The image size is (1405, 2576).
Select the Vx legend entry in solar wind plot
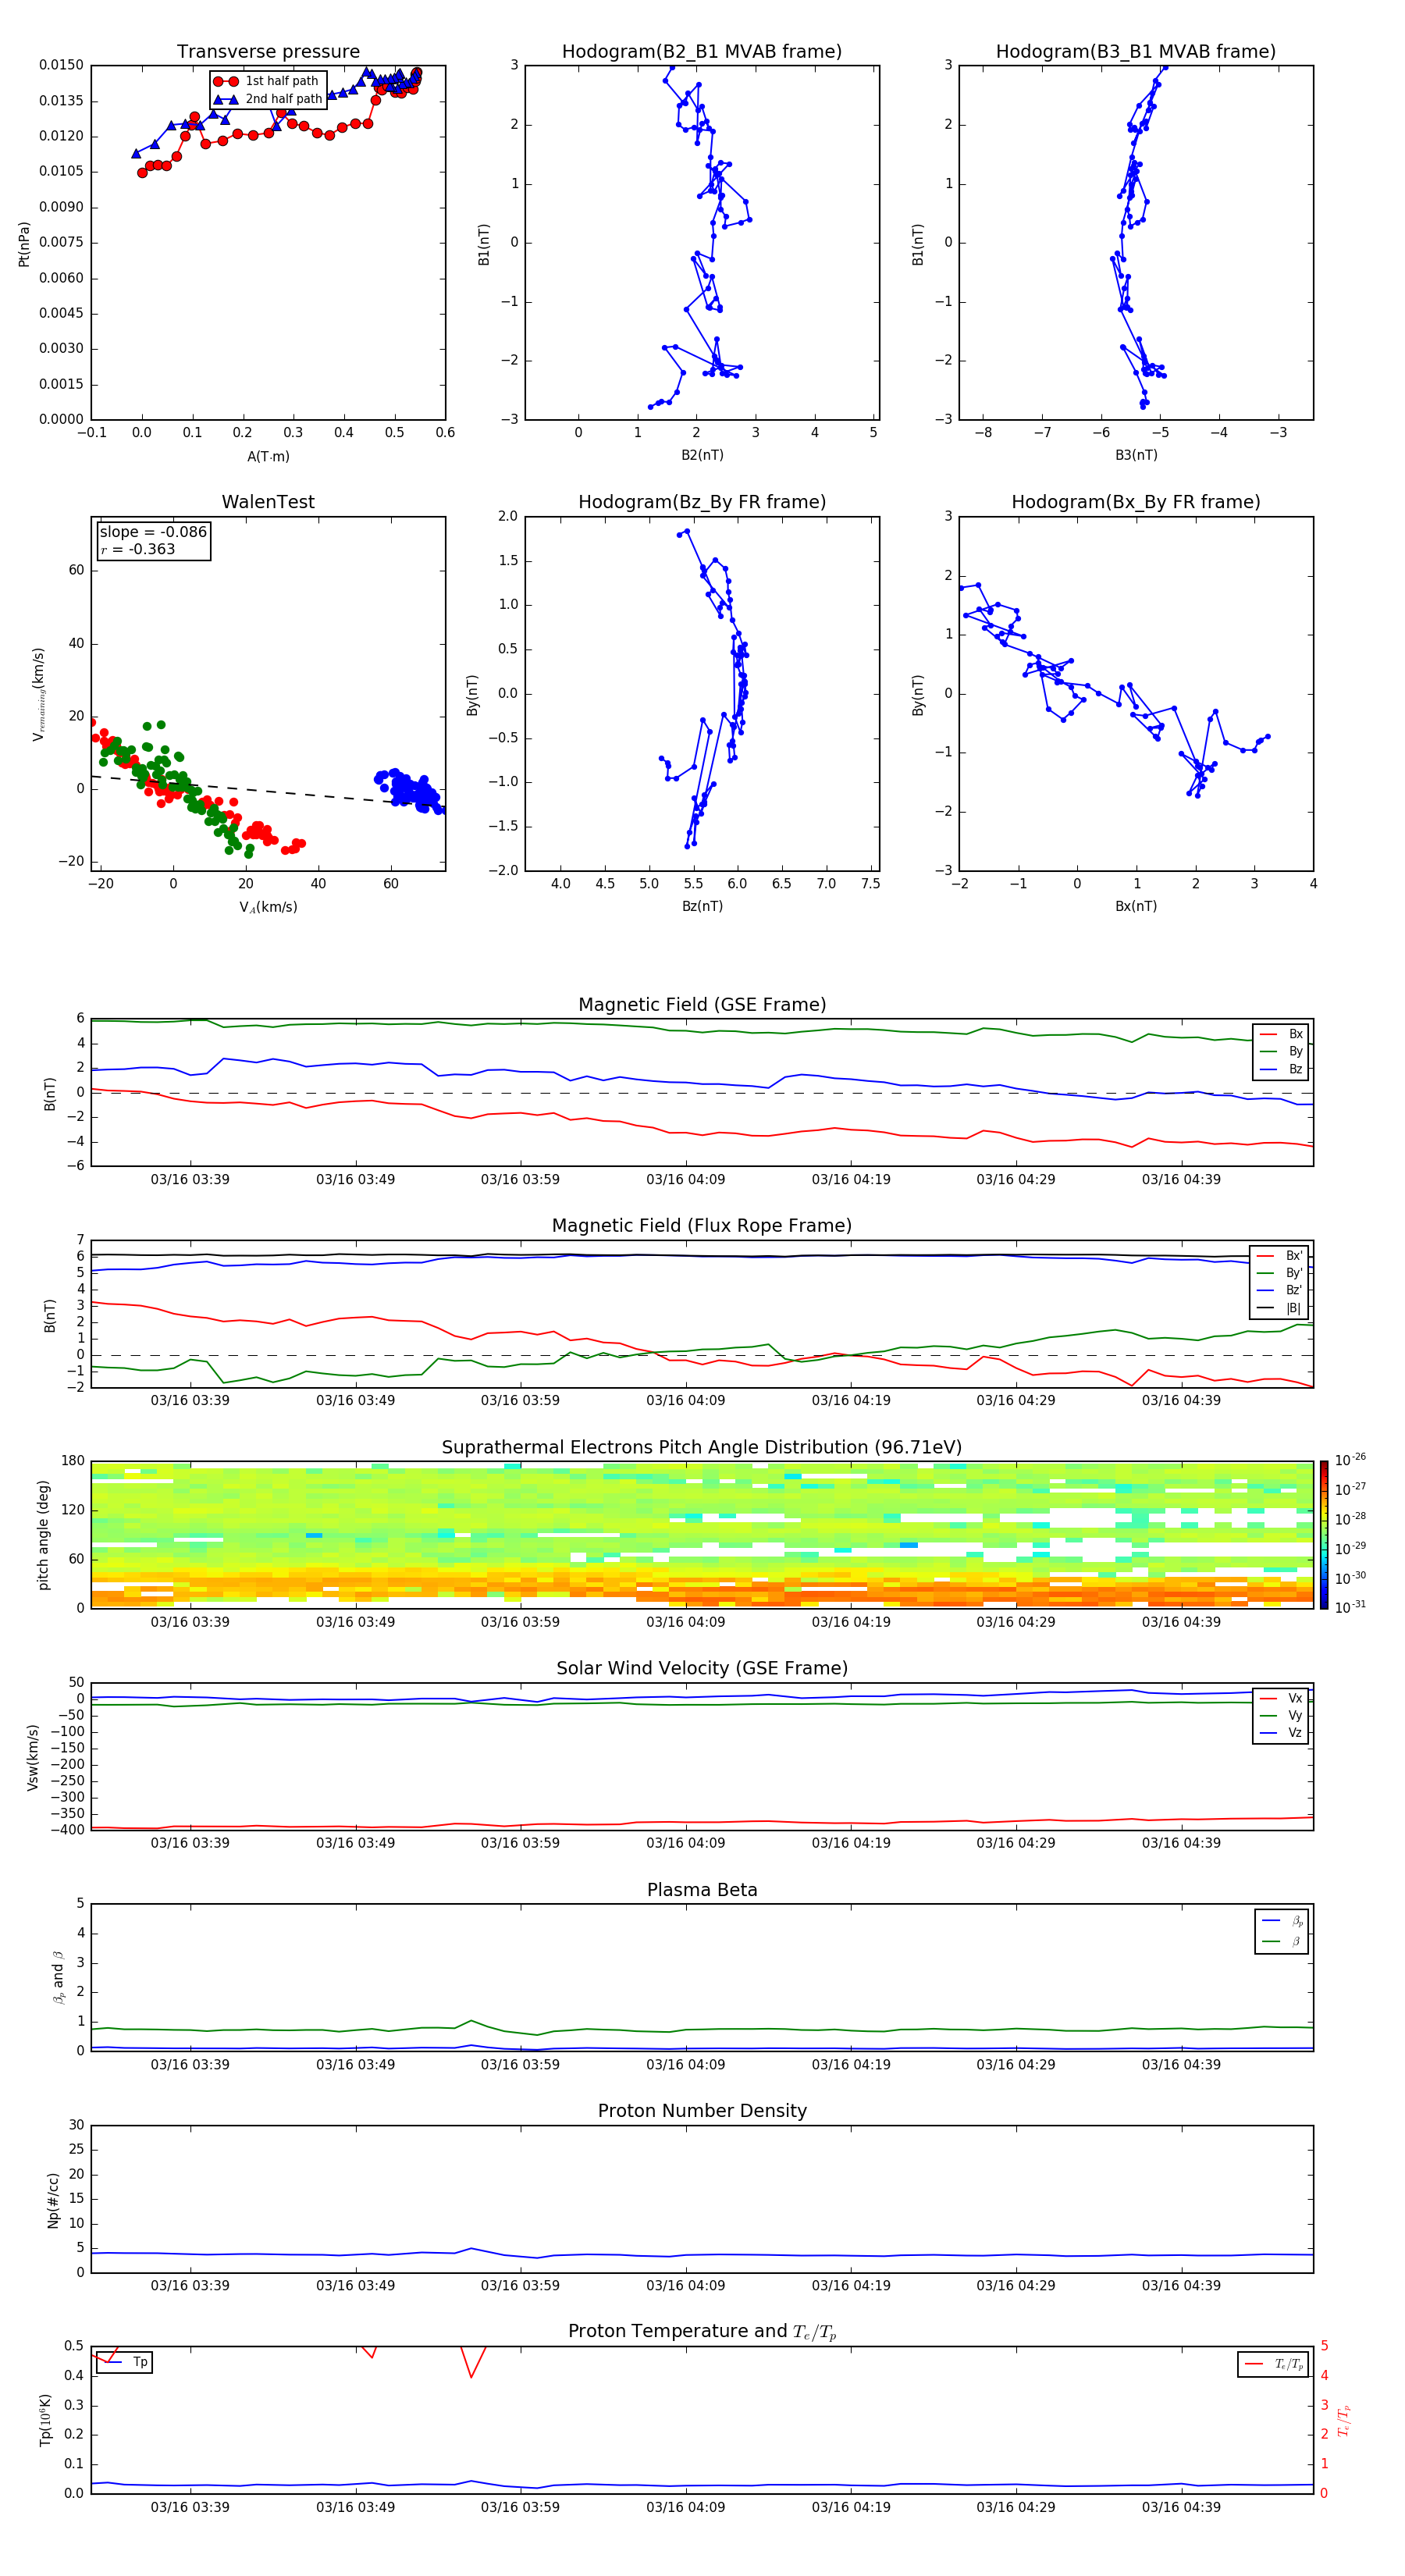1281,1698
